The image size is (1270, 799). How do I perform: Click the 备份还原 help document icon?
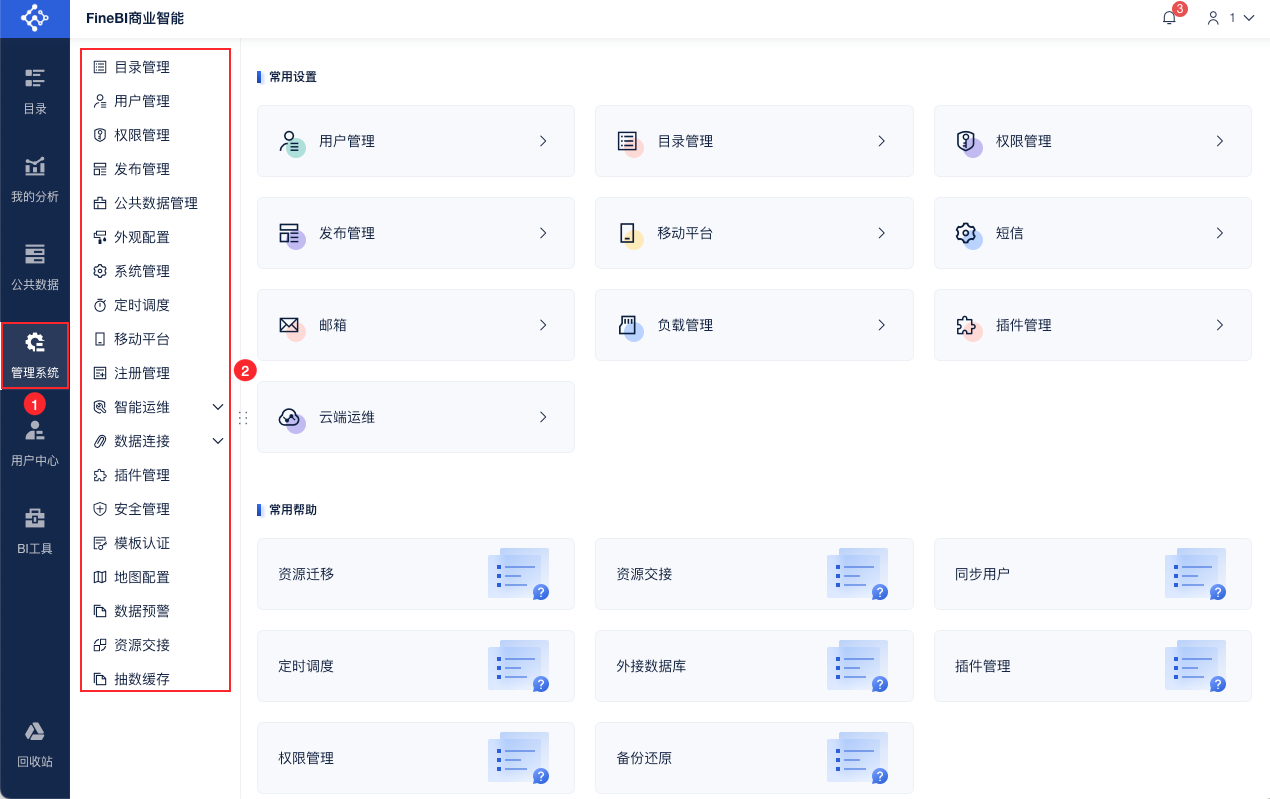coord(858,758)
